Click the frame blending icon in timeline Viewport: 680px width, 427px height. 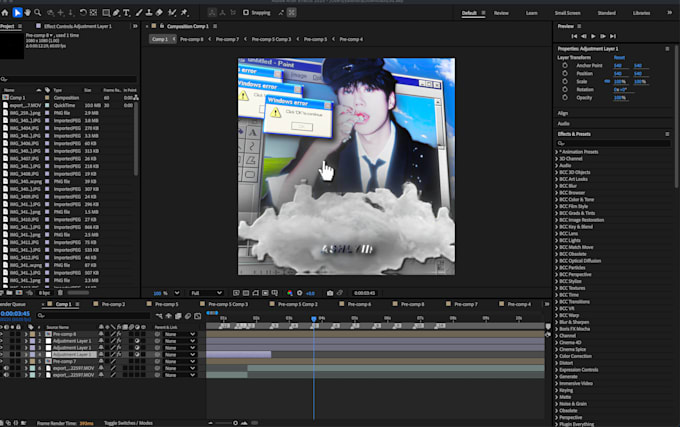(x=178, y=316)
